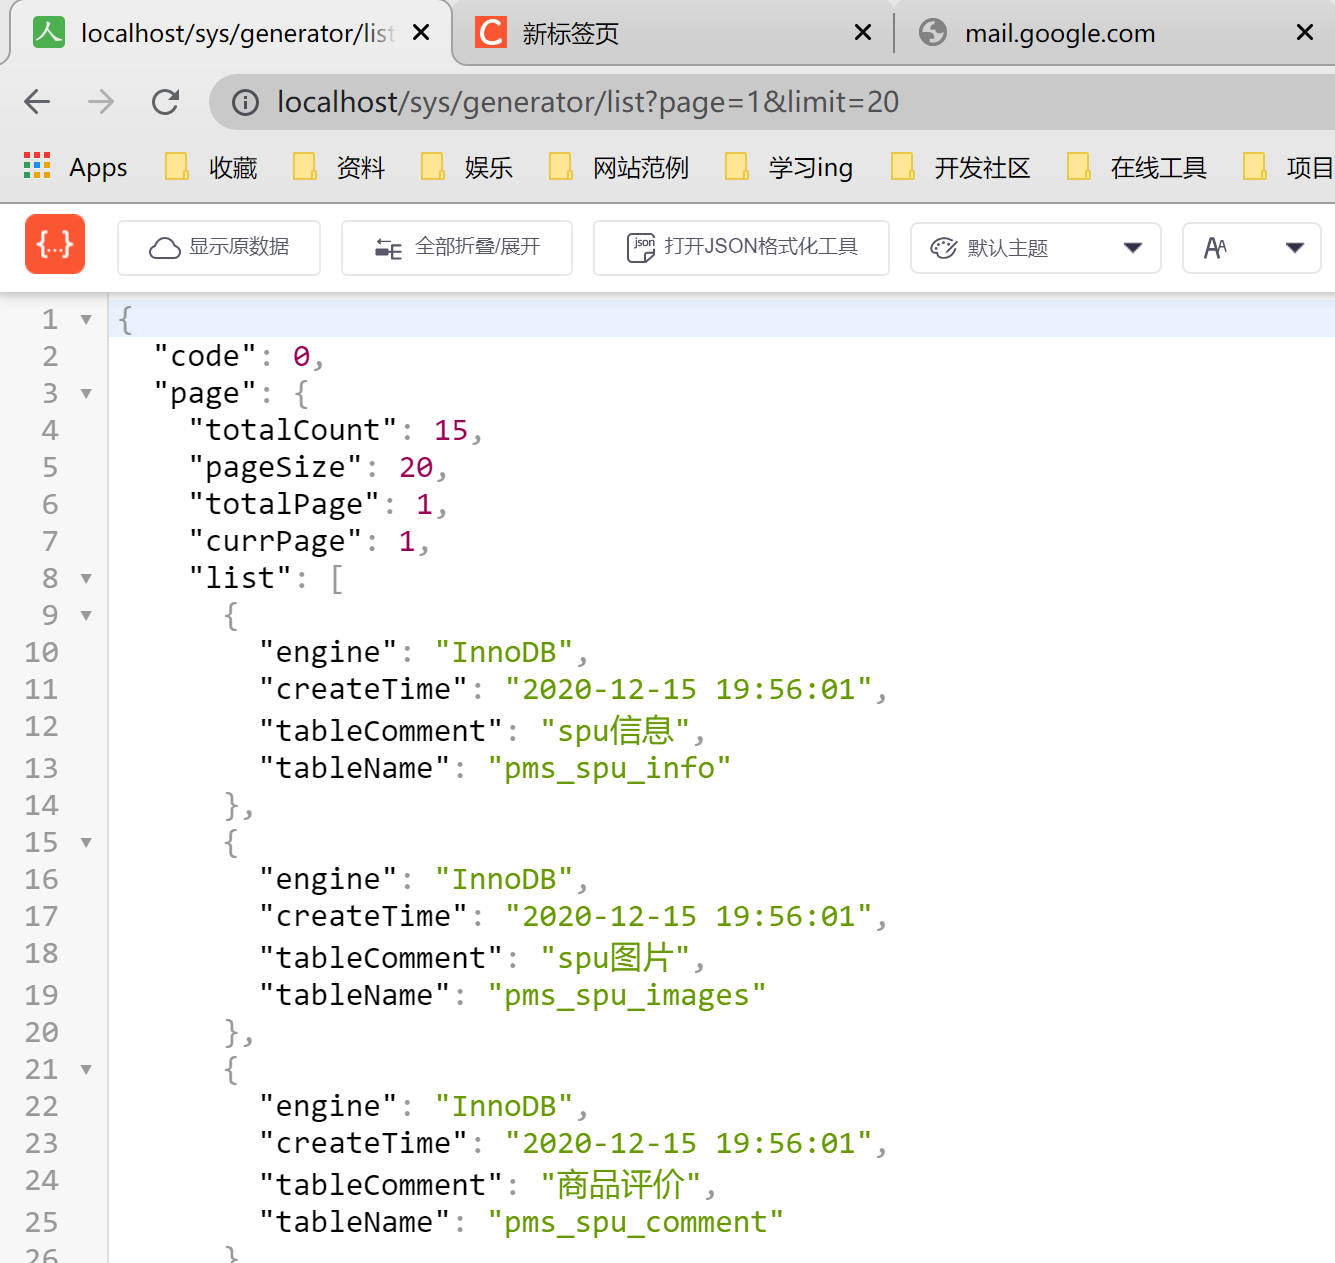This screenshot has width=1335, height=1263.
Task: Open the Apps grid shortcut
Action: (76, 167)
